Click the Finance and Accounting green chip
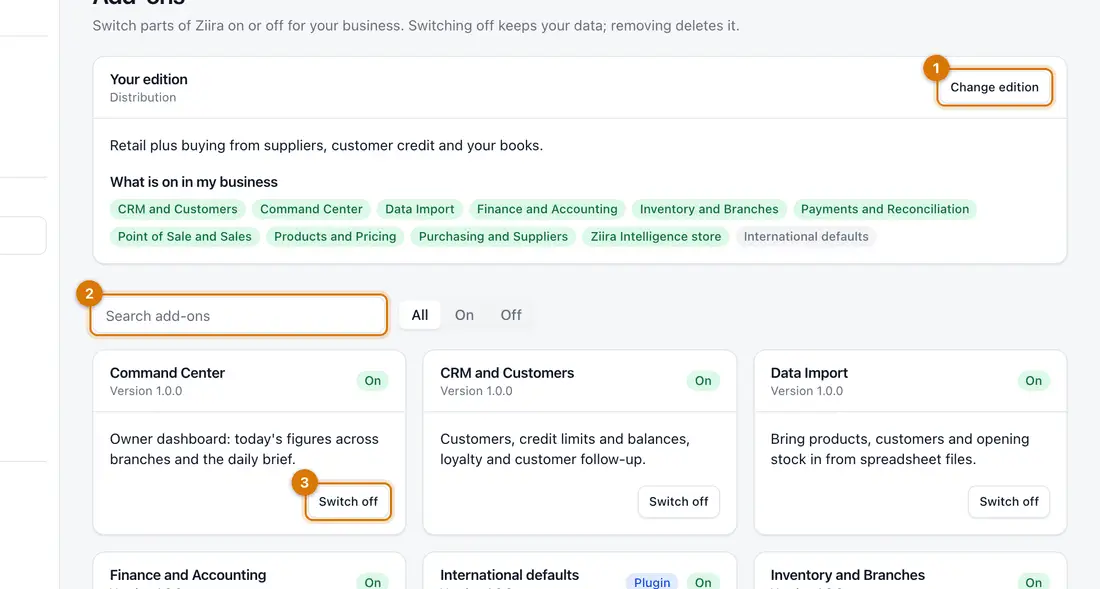 tap(547, 209)
